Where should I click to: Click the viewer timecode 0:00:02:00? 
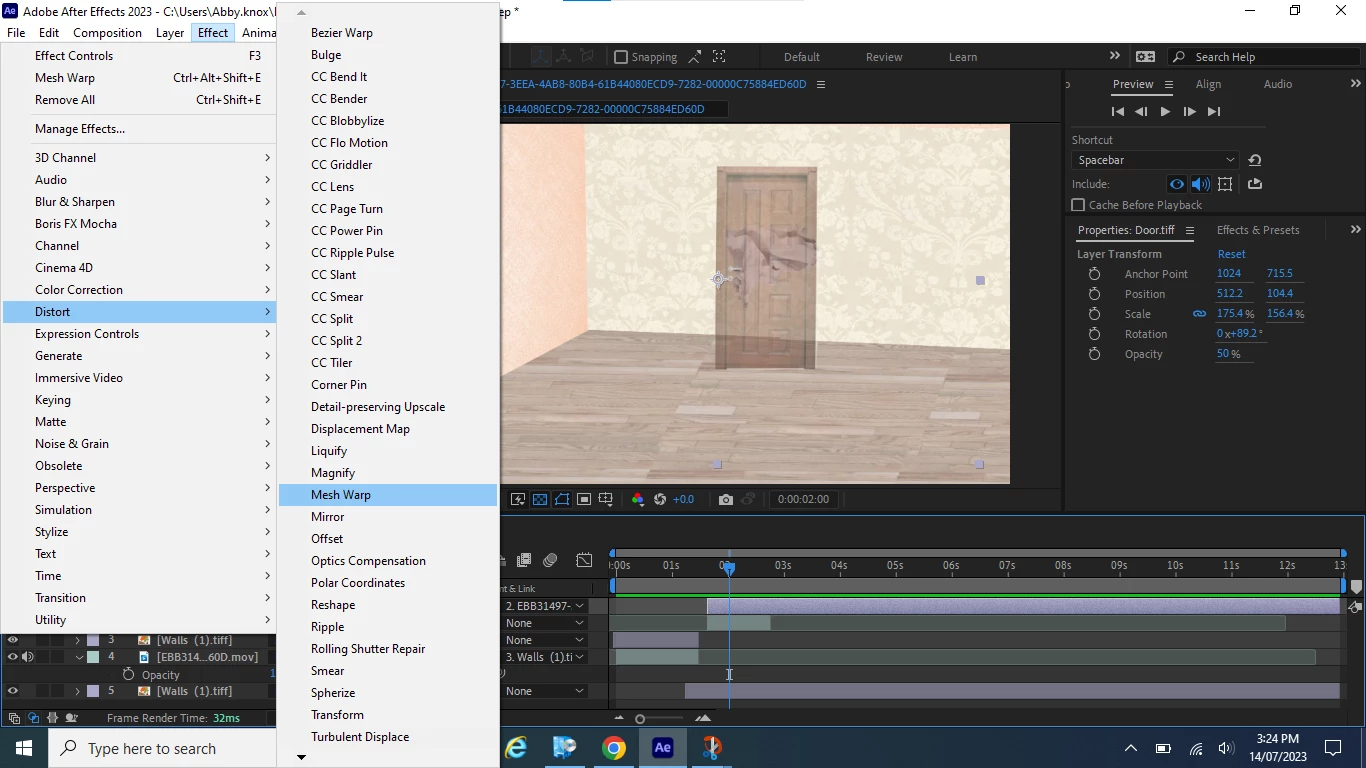pos(803,499)
